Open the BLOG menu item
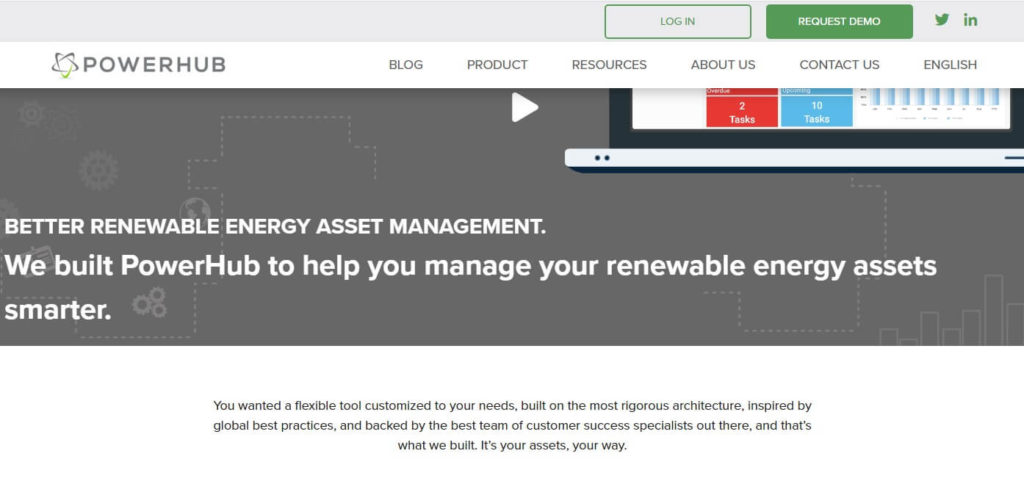1024x484 pixels. 406,65
